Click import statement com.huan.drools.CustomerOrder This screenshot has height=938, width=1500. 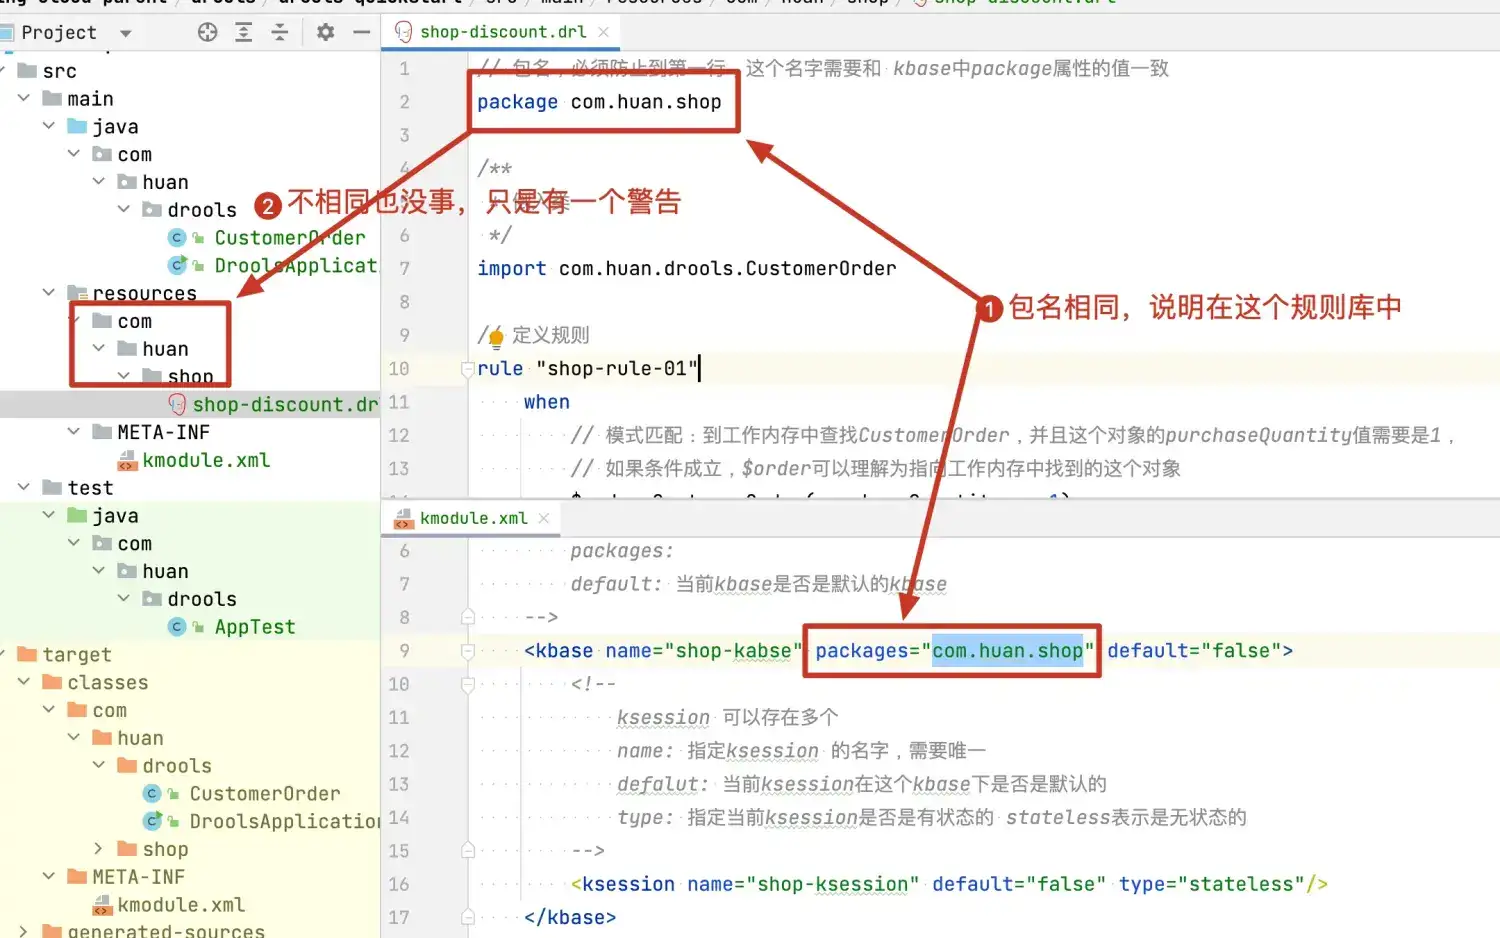pyautogui.click(x=727, y=268)
